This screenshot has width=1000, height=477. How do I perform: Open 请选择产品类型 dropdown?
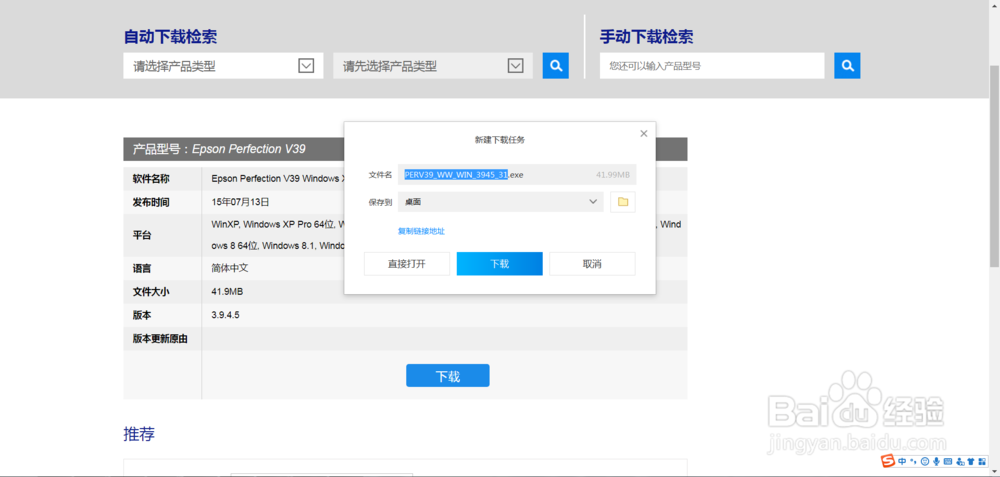tap(224, 66)
